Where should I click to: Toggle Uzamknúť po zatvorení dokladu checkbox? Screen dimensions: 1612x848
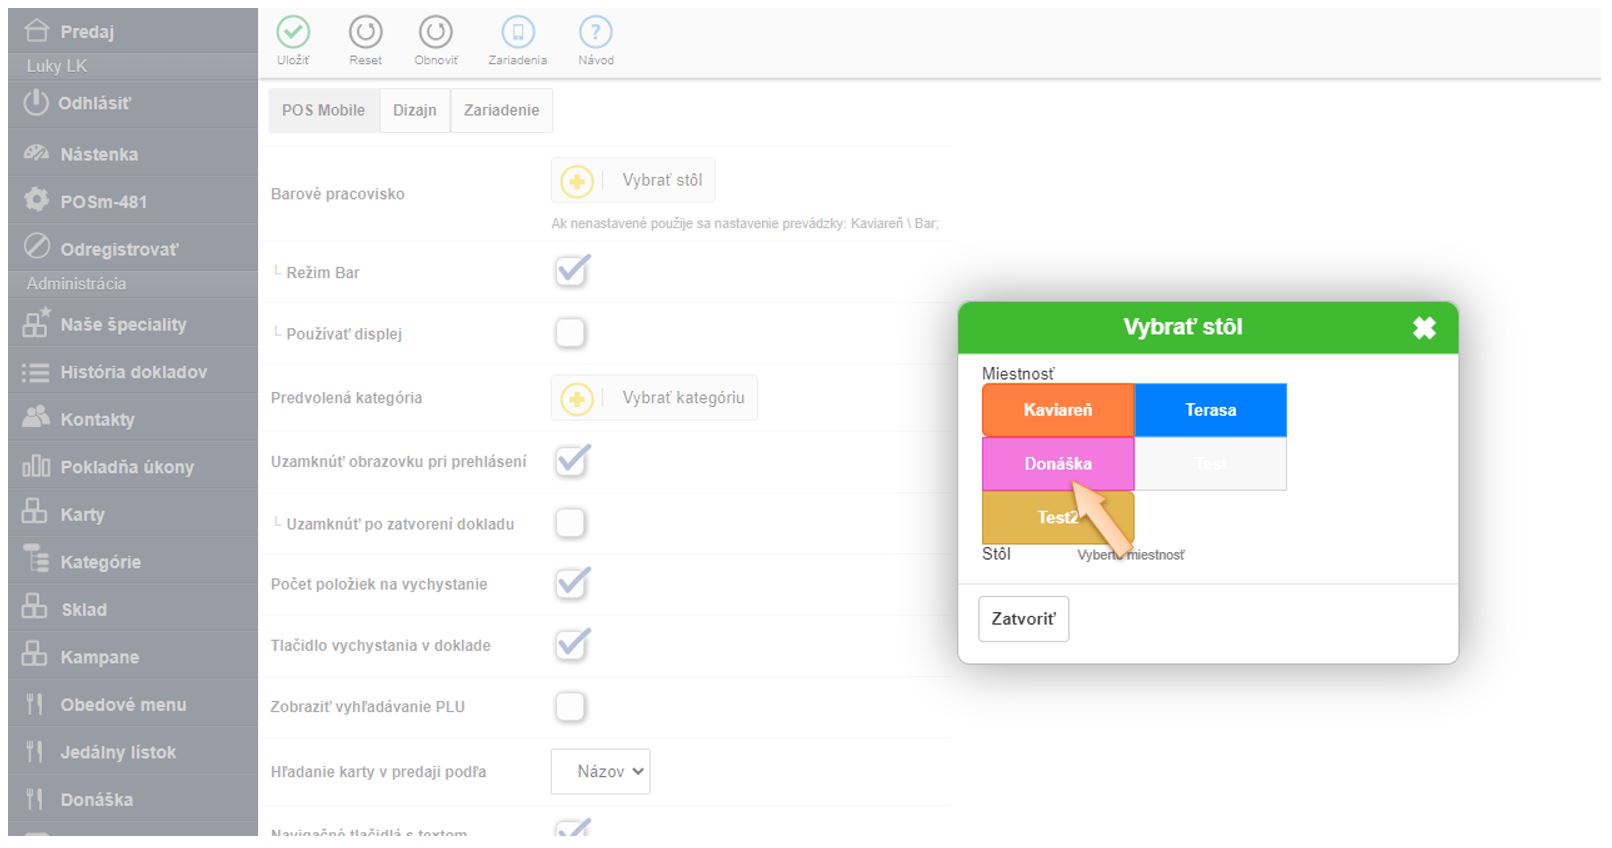coord(570,523)
